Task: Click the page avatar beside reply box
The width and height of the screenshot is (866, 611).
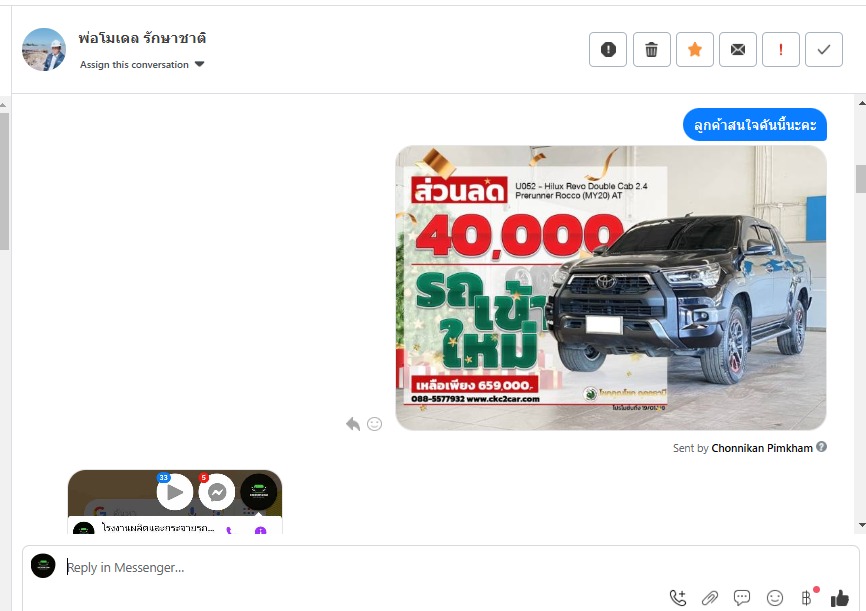Action: coord(43,566)
